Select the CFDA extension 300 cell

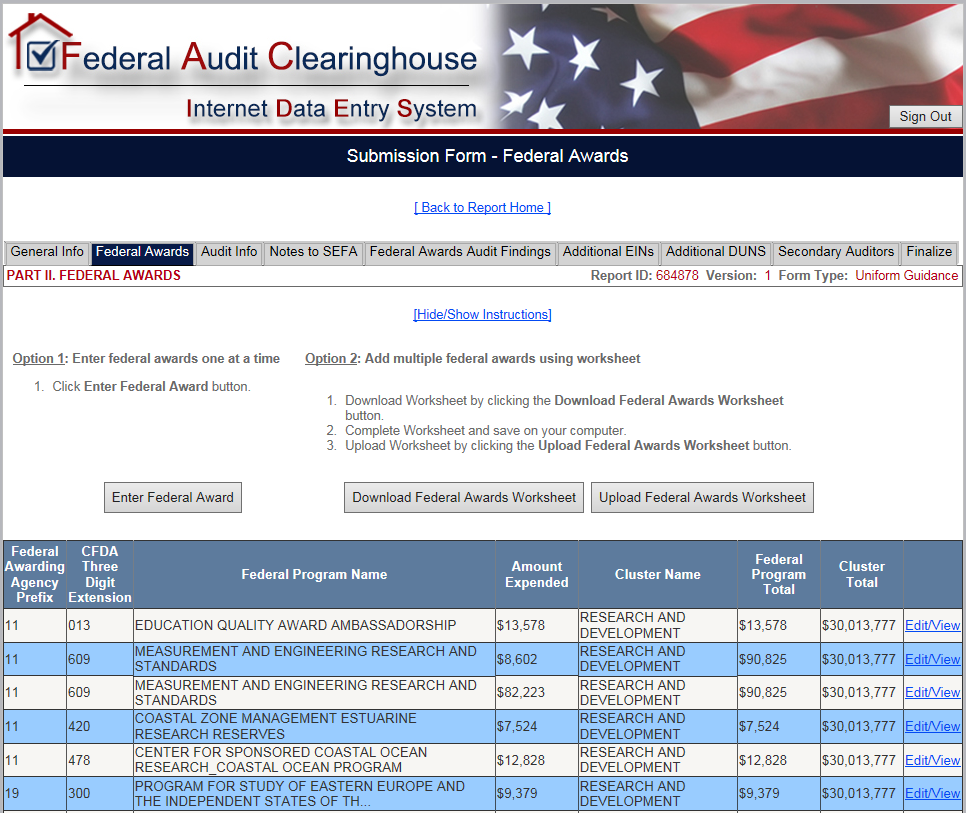pyautogui.click(x=100, y=794)
